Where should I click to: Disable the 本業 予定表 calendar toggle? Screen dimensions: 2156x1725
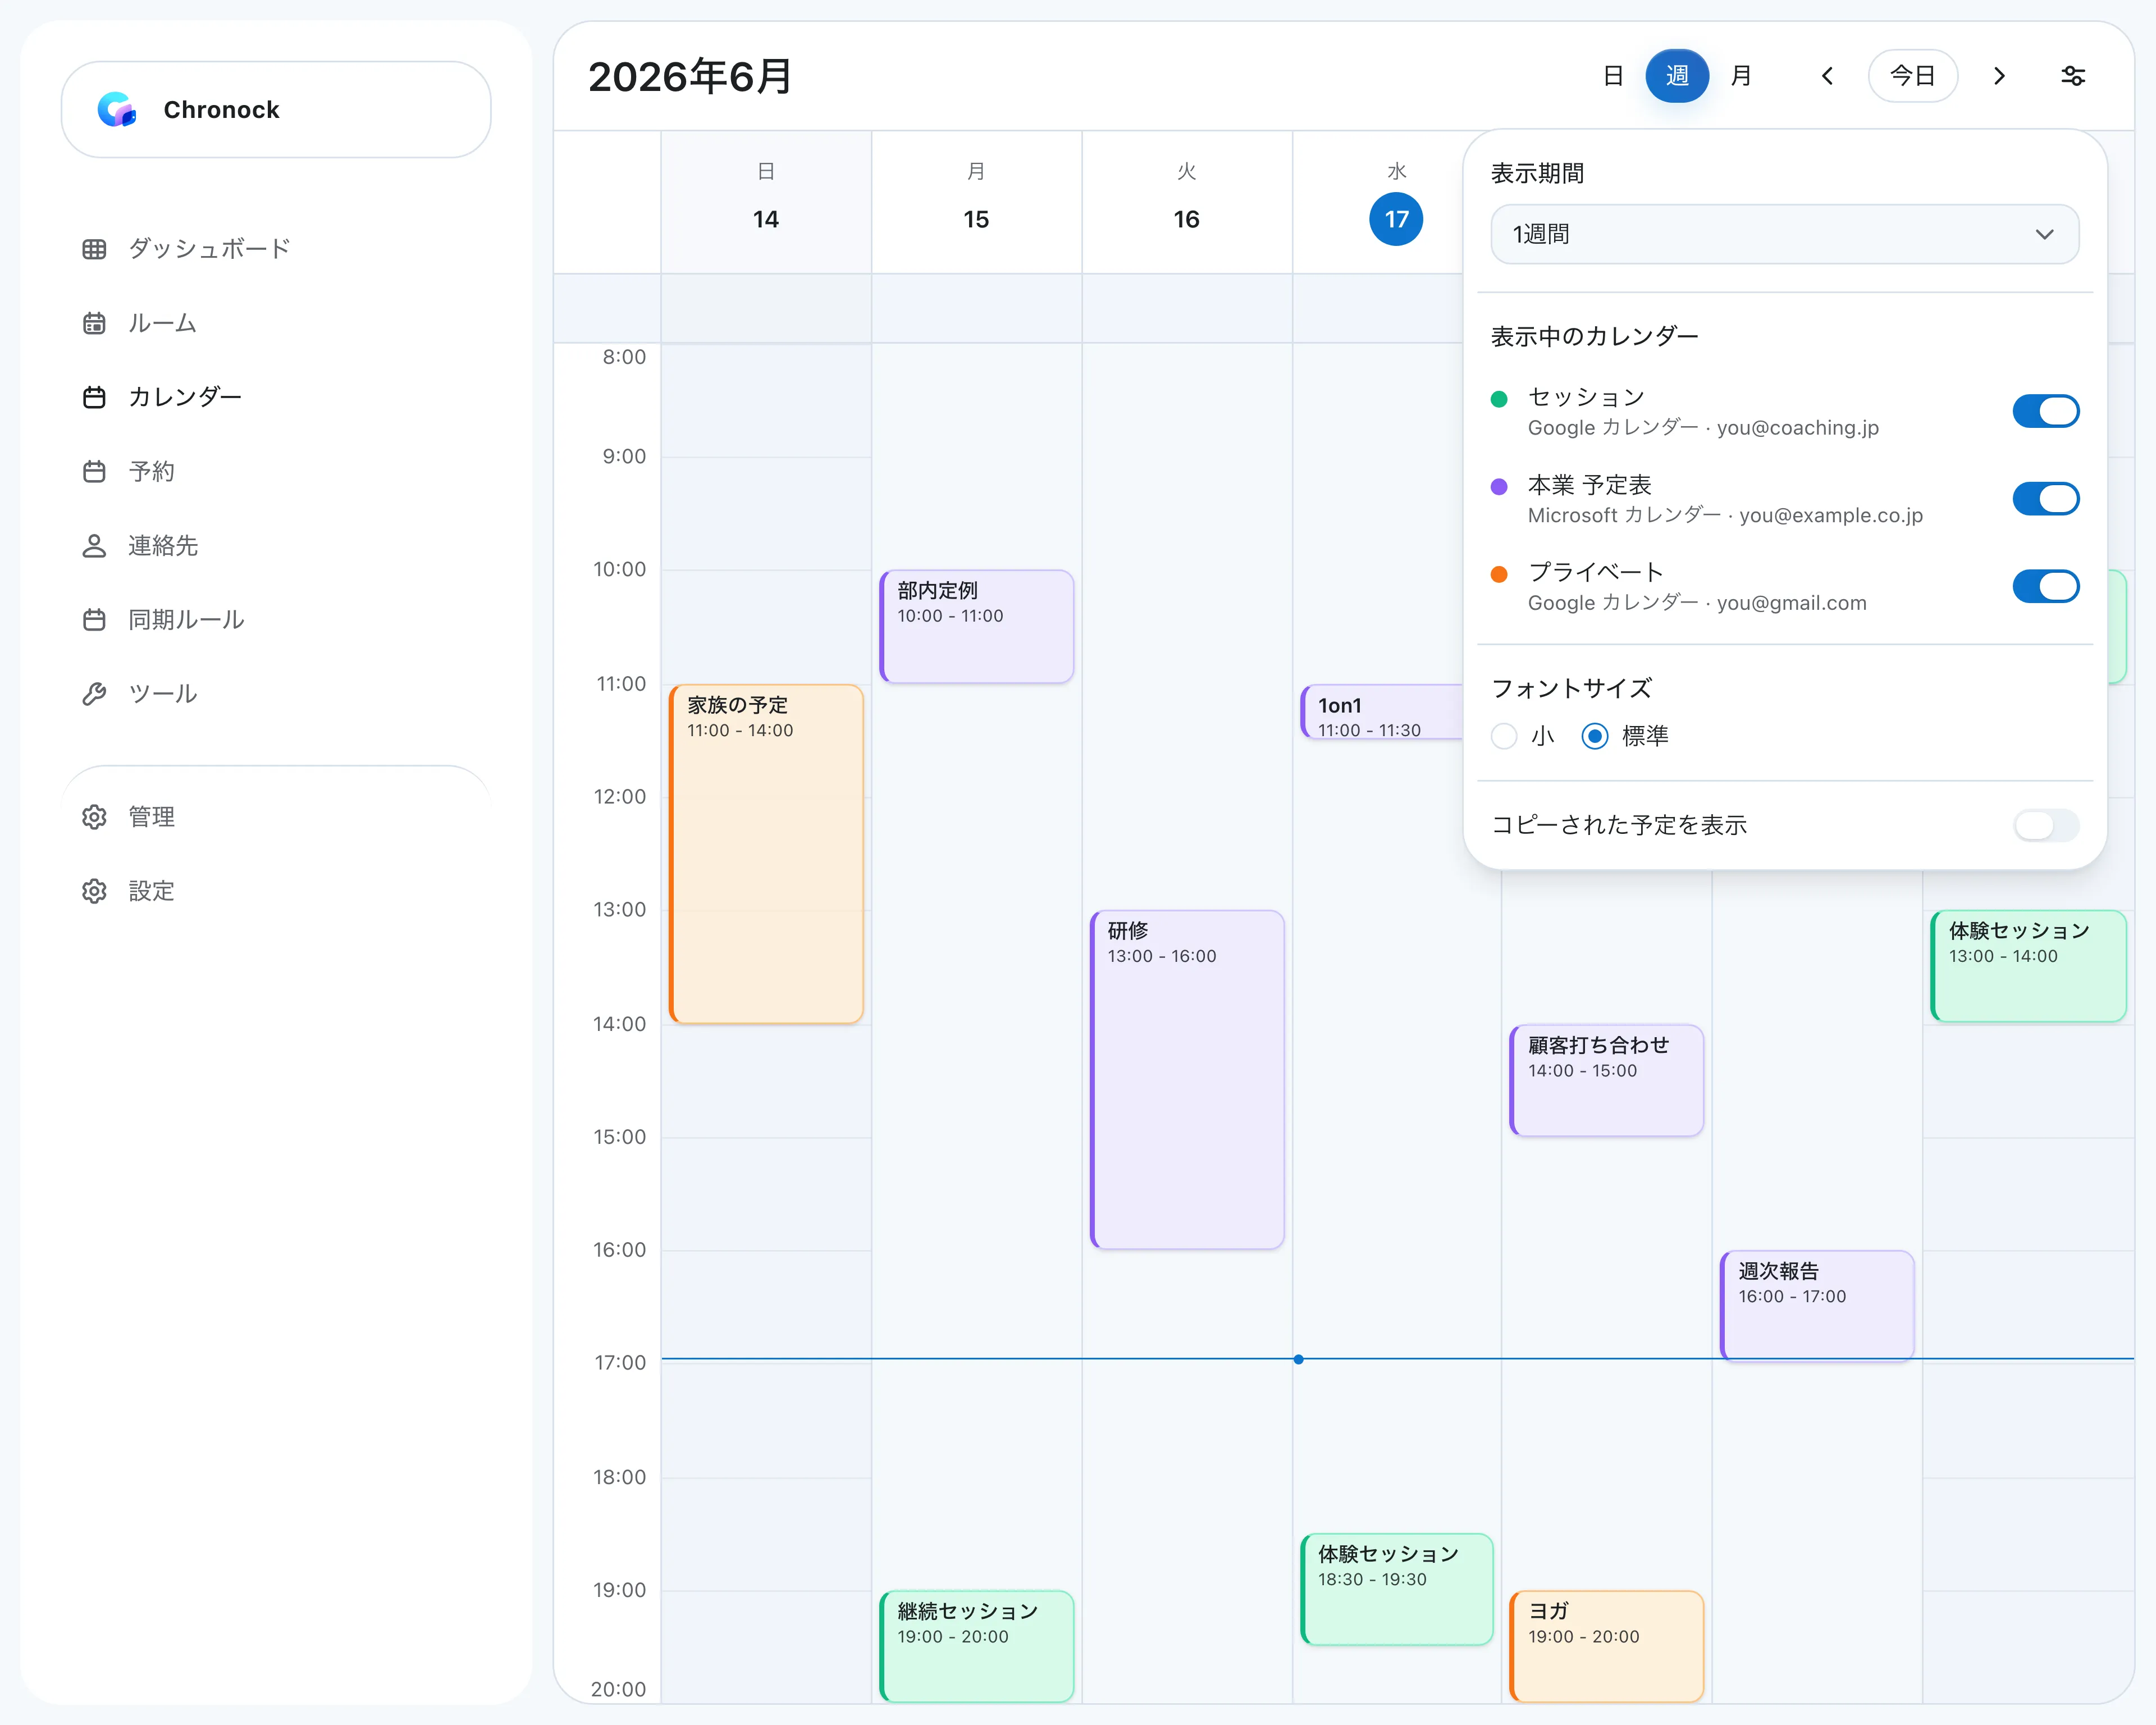click(x=2045, y=499)
